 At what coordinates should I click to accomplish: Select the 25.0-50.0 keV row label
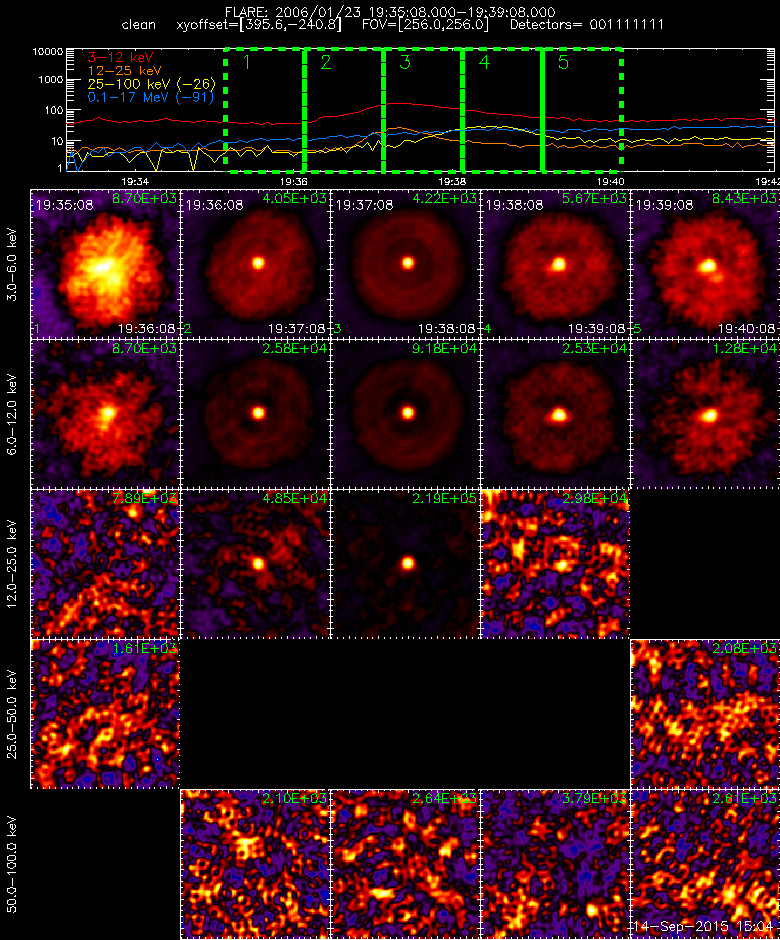pyautogui.click(x=12, y=715)
